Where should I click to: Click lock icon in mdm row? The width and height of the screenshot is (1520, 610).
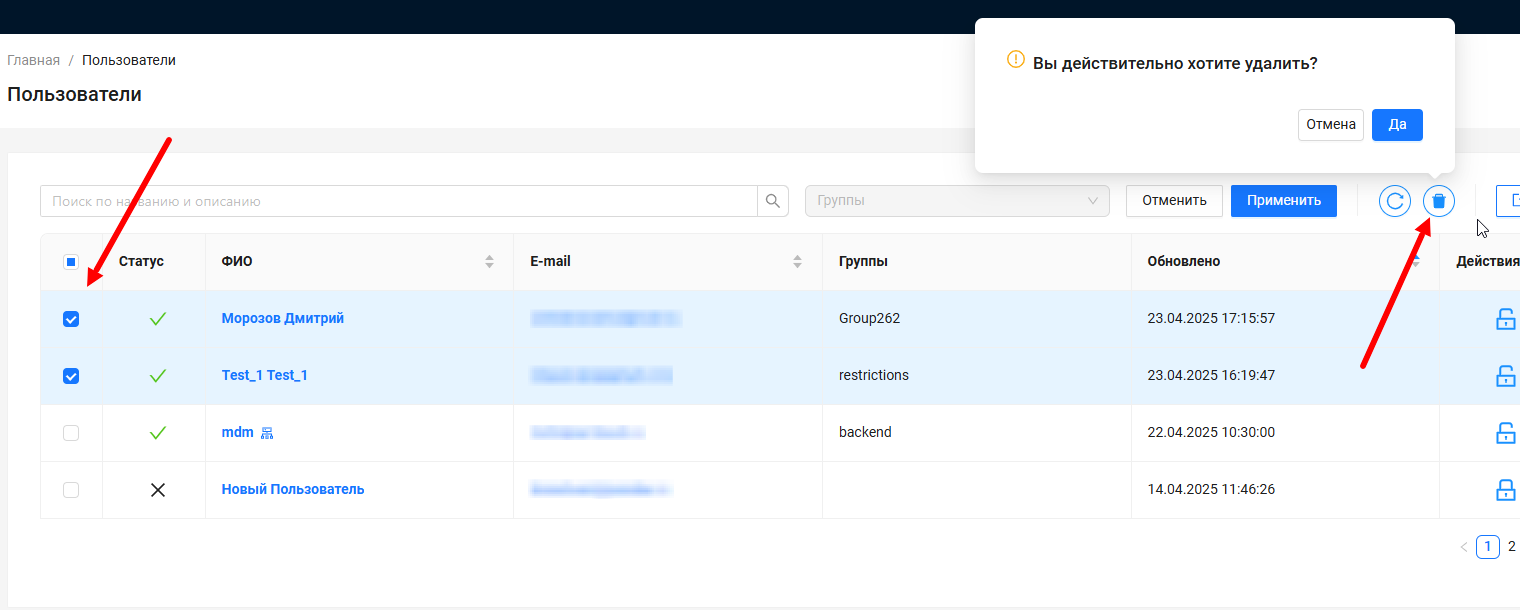[1504, 433]
